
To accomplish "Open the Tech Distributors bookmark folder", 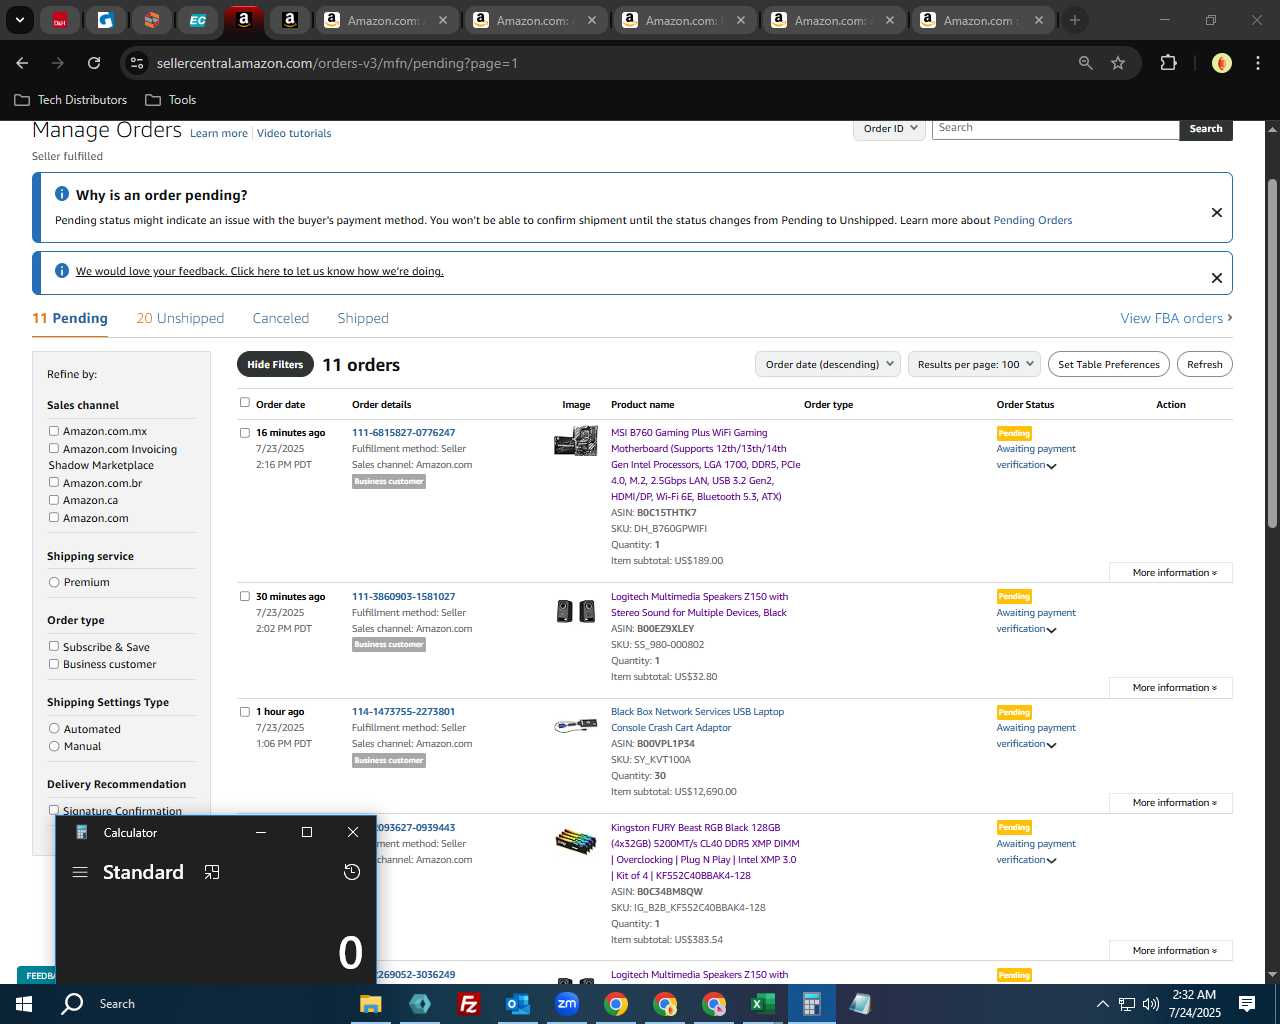I will 71,100.
